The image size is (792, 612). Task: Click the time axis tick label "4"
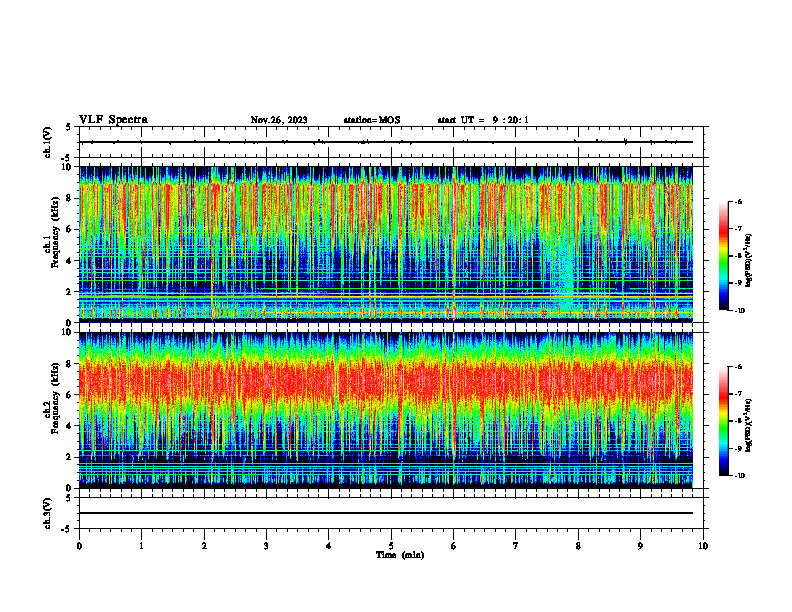coord(329,546)
